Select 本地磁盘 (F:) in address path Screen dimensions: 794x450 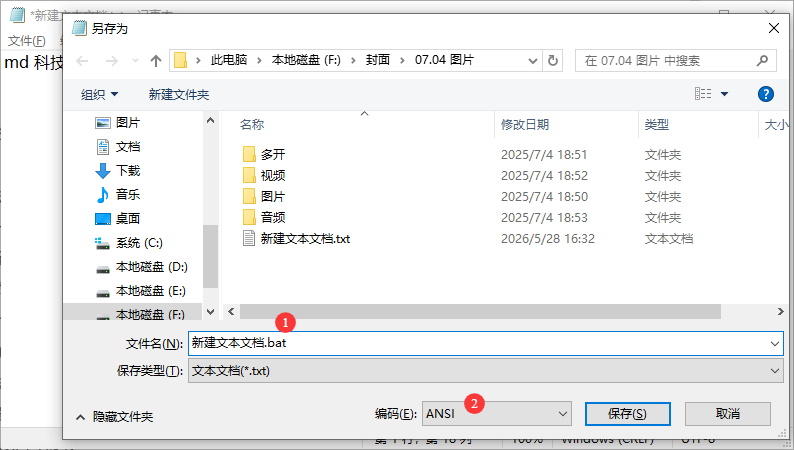tap(306, 60)
